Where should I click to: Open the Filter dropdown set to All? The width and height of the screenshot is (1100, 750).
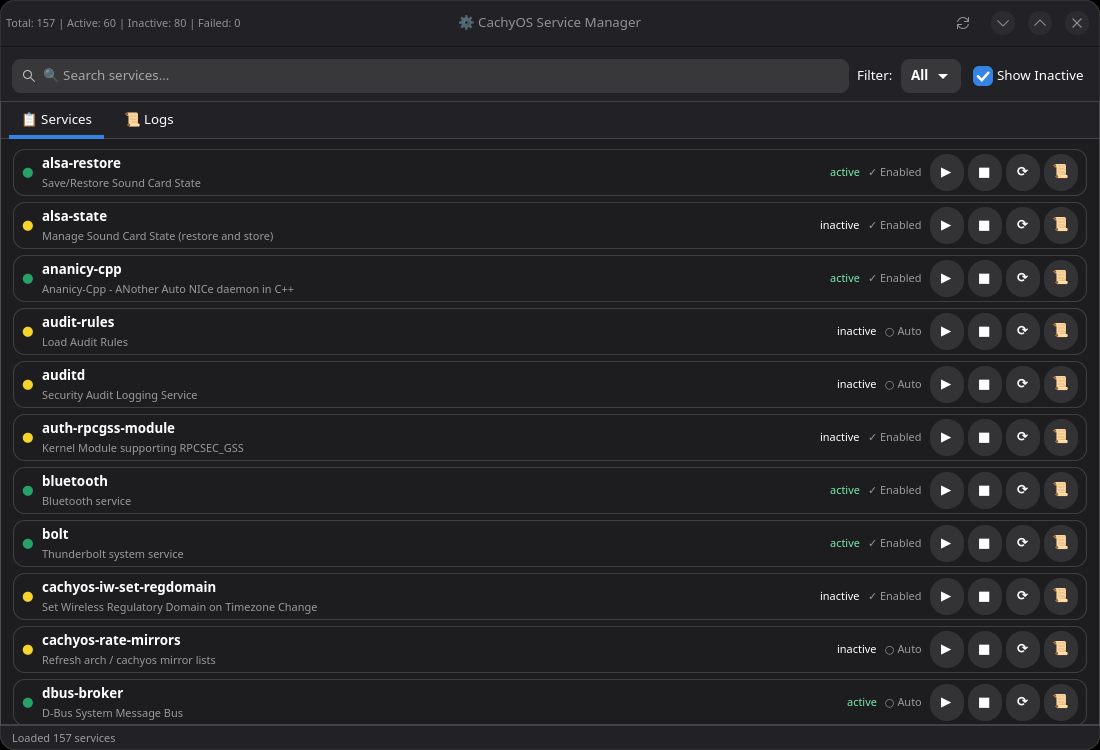tap(930, 76)
